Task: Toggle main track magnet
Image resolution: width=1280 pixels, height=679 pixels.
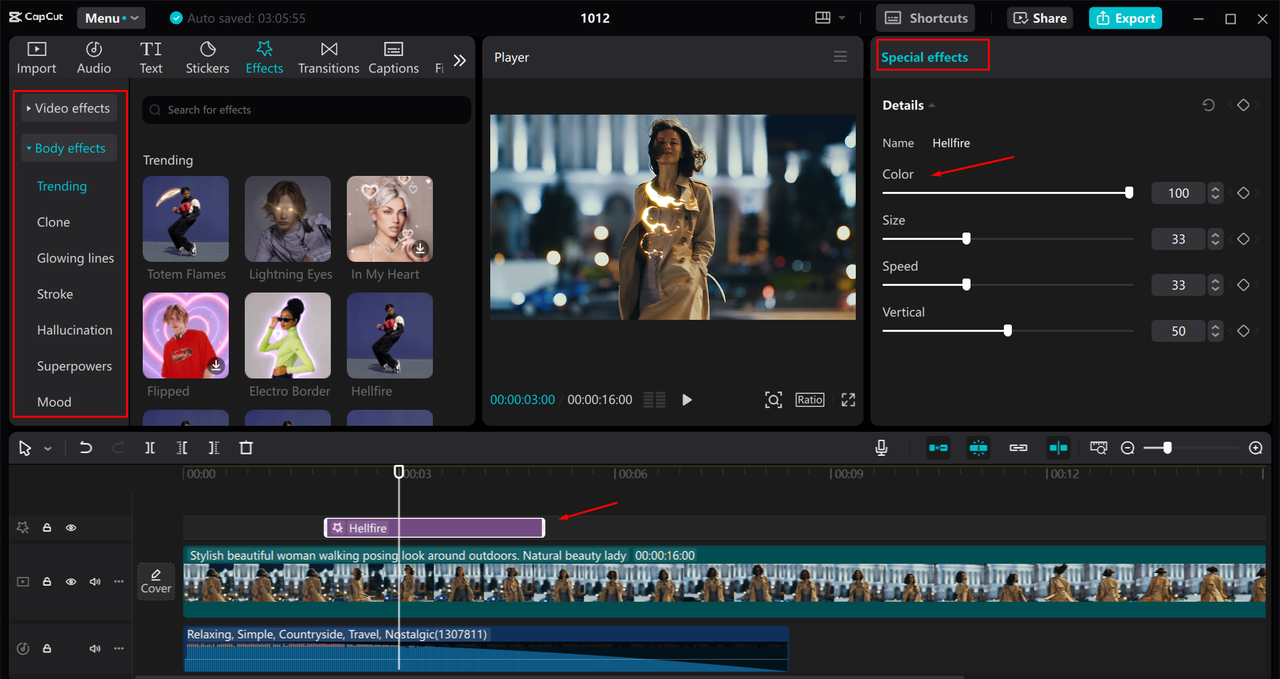Action: click(938, 448)
